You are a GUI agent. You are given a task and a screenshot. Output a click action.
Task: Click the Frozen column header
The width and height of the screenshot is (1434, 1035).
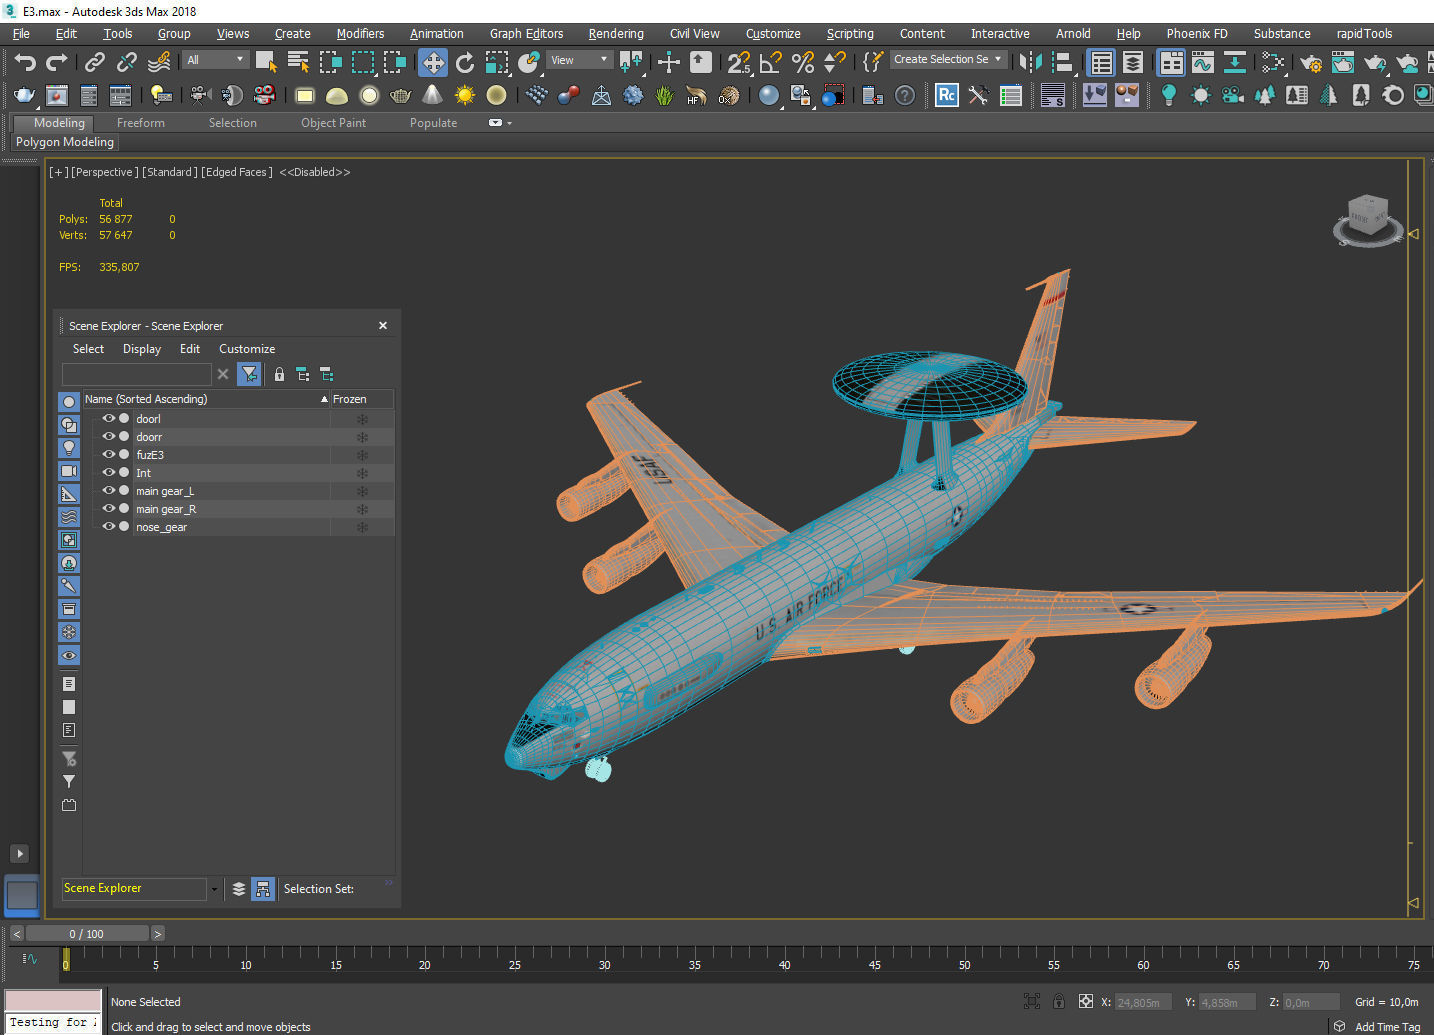[362, 399]
